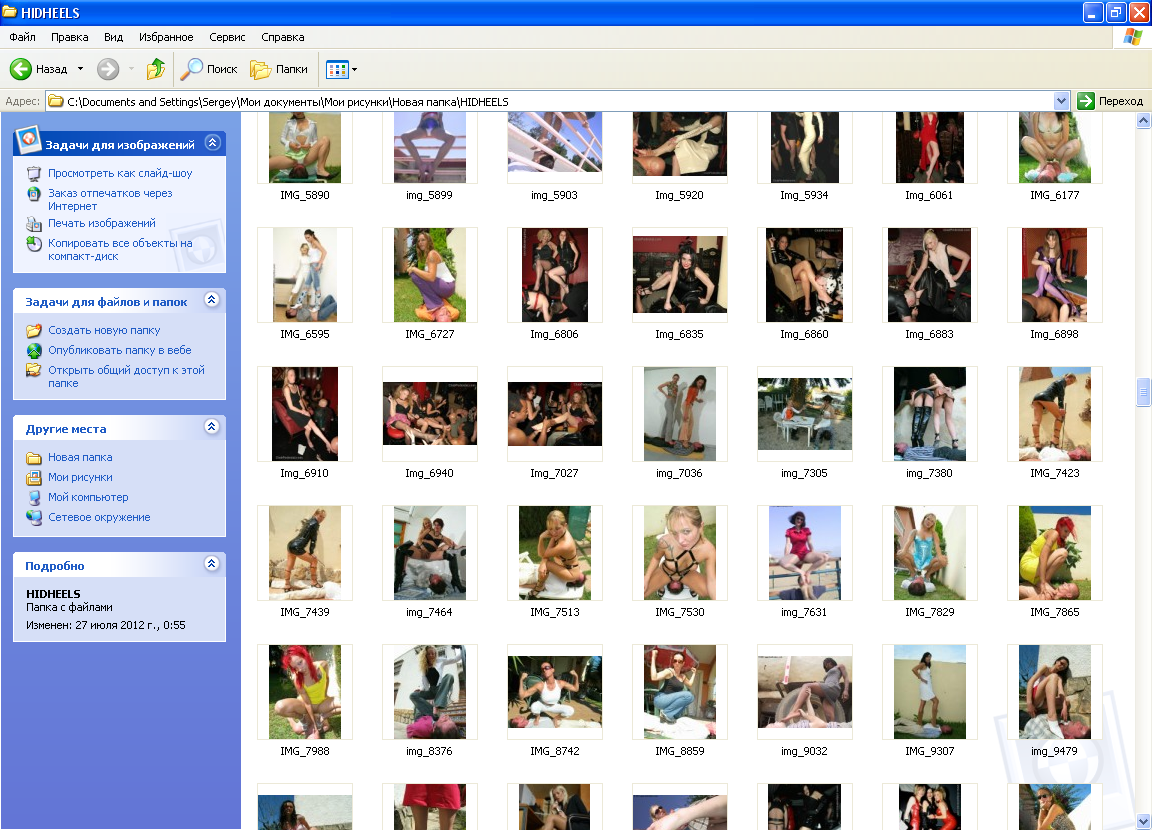Select thumbnail IMG_7513
The width and height of the screenshot is (1152, 830).
(x=555, y=552)
